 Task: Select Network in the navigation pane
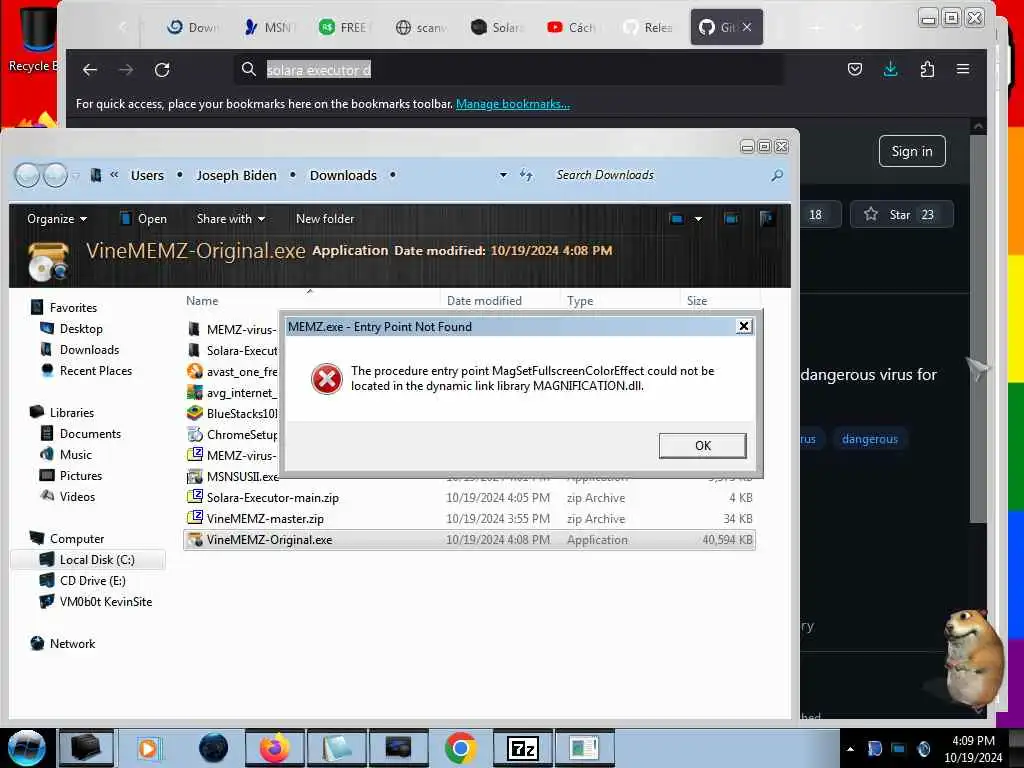pyautogui.click(x=72, y=643)
